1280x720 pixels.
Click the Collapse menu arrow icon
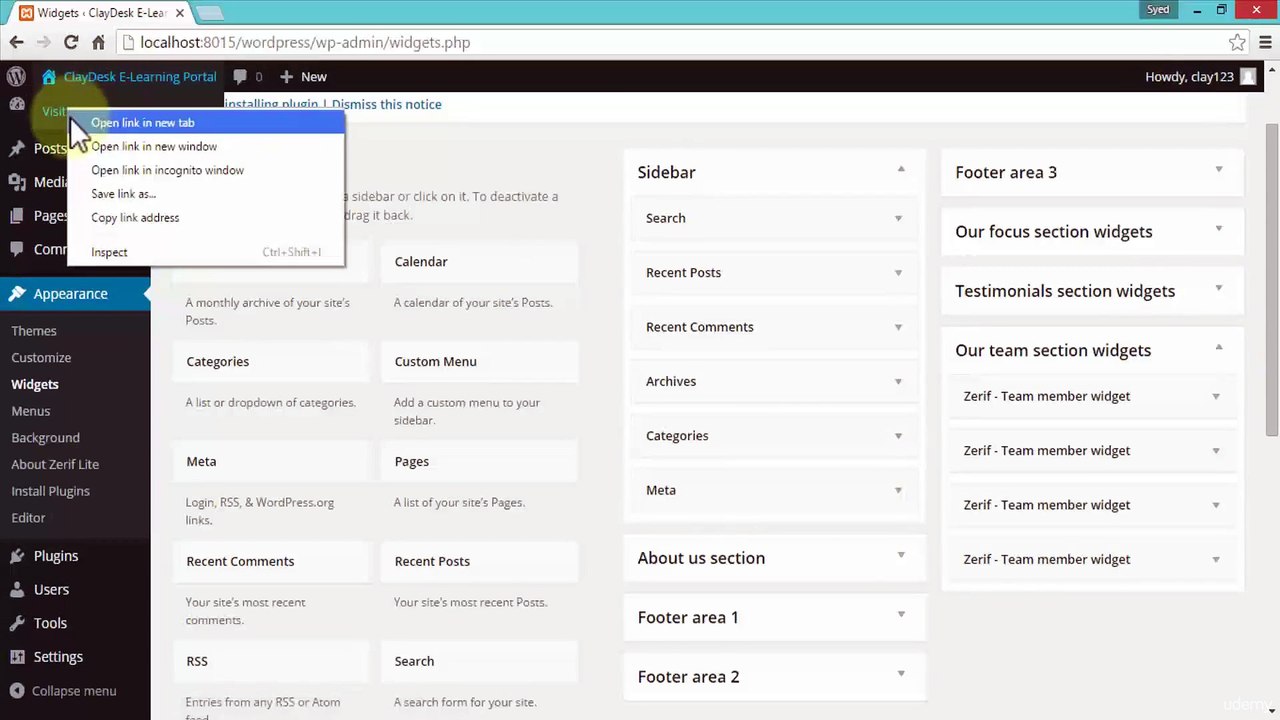(x=17, y=691)
